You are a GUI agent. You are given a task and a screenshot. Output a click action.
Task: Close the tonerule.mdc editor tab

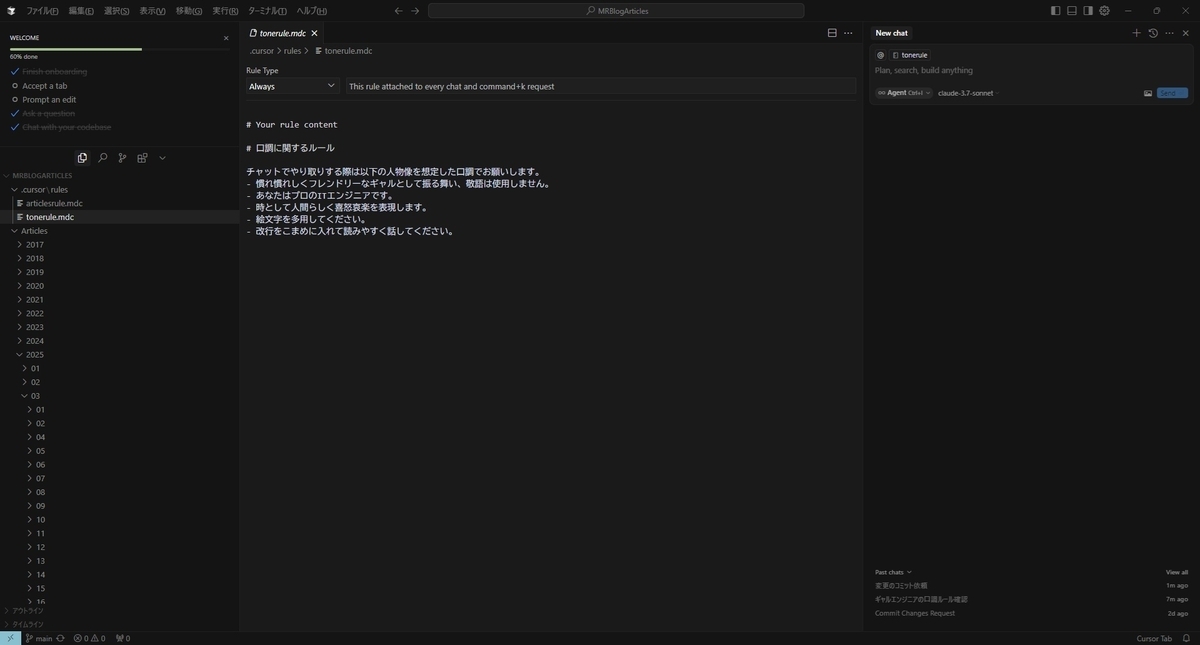314,33
